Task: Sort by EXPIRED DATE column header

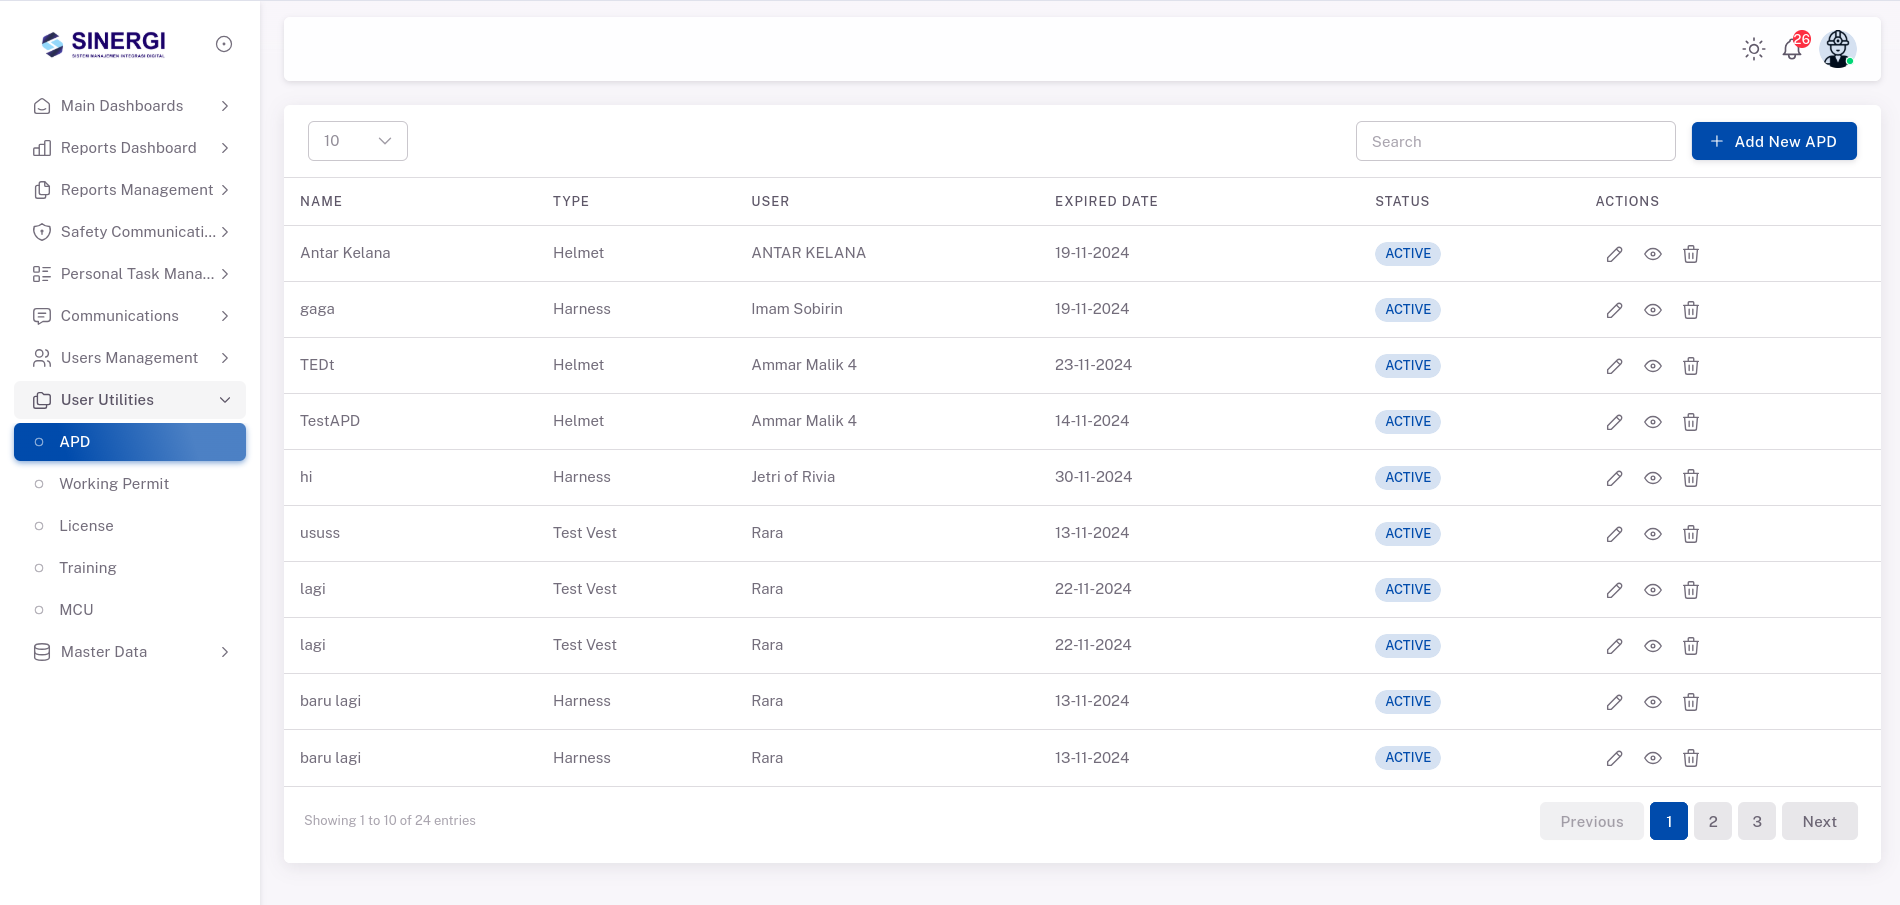Action: [x=1106, y=201]
